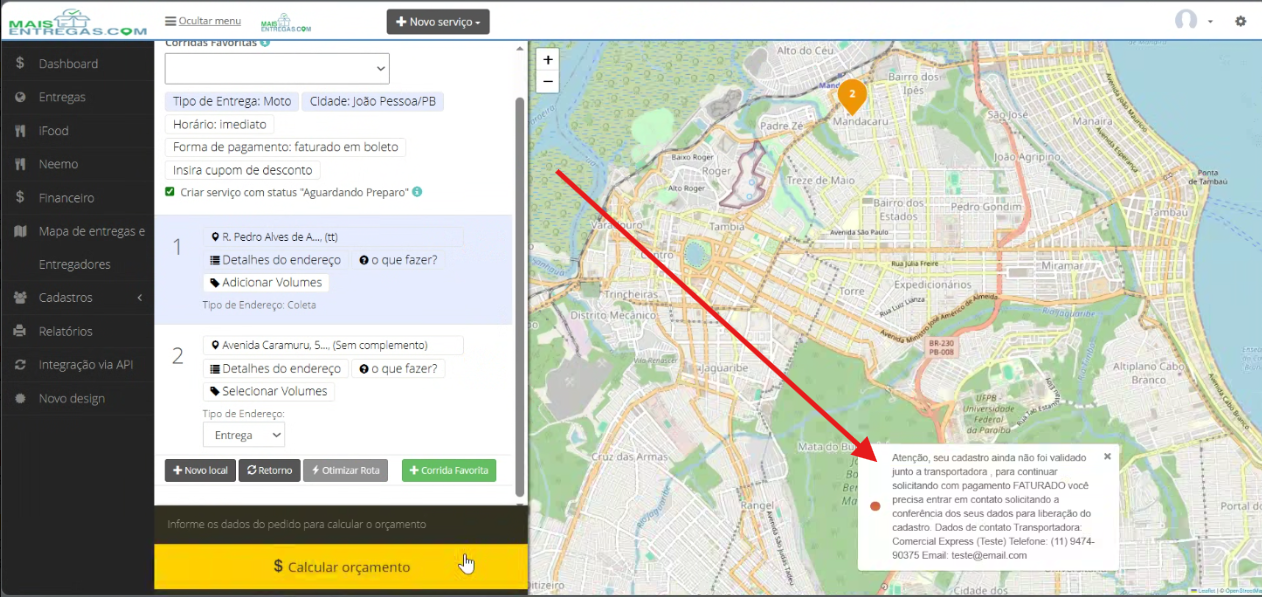Click Adicionar Volumes for stop 1
This screenshot has height=597, width=1262.
coord(266,283)
